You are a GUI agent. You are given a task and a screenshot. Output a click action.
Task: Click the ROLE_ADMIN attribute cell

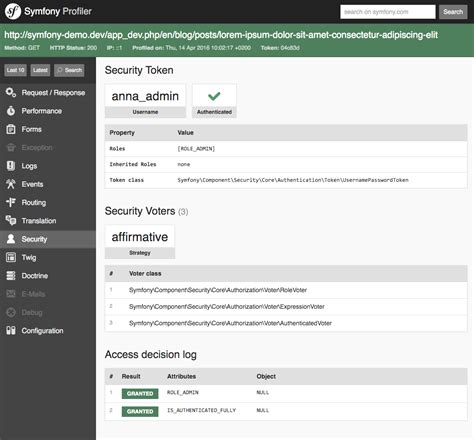coord(183,393)
